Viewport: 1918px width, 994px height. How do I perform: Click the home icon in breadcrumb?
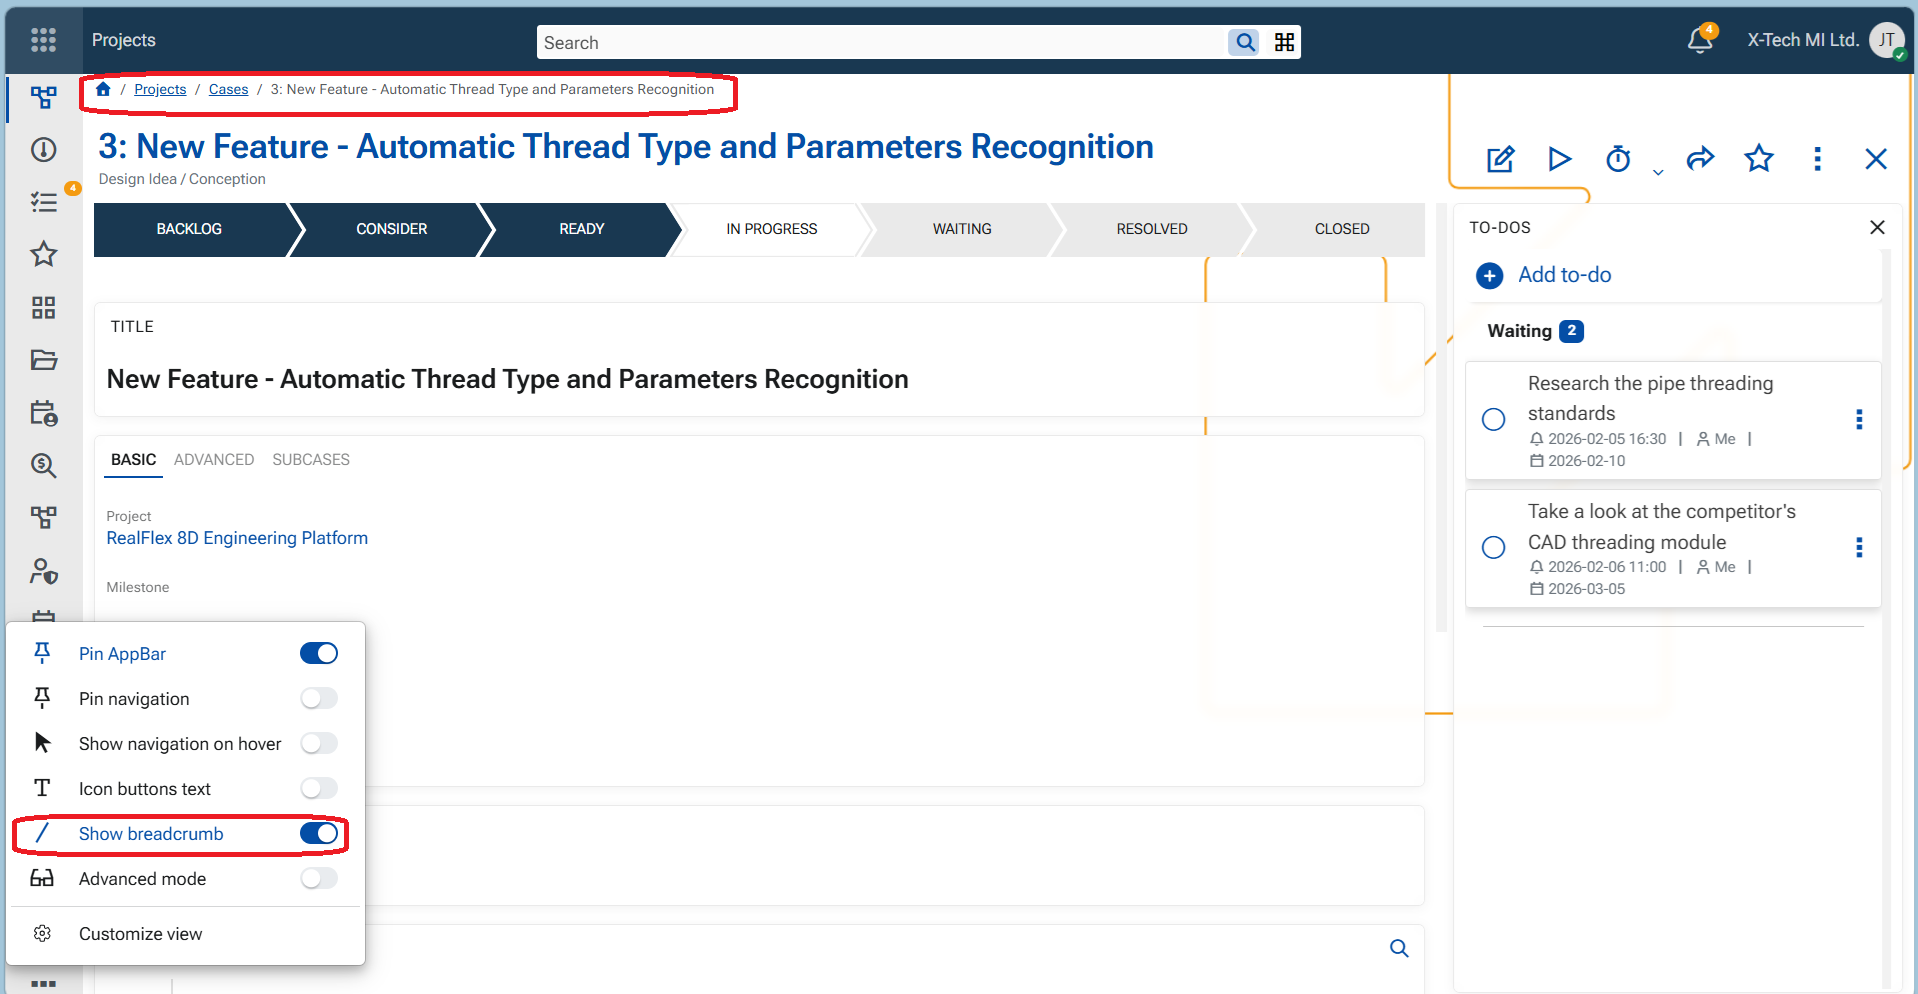pos(103,89)
